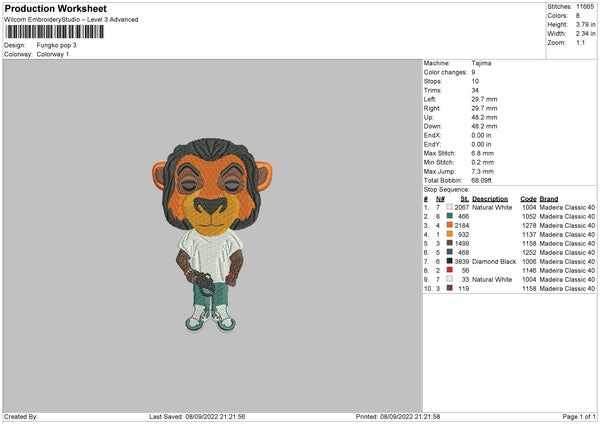600x424 pixels.
Task: Click the 'Brand' column header
Action: click(x=549, y=199)
